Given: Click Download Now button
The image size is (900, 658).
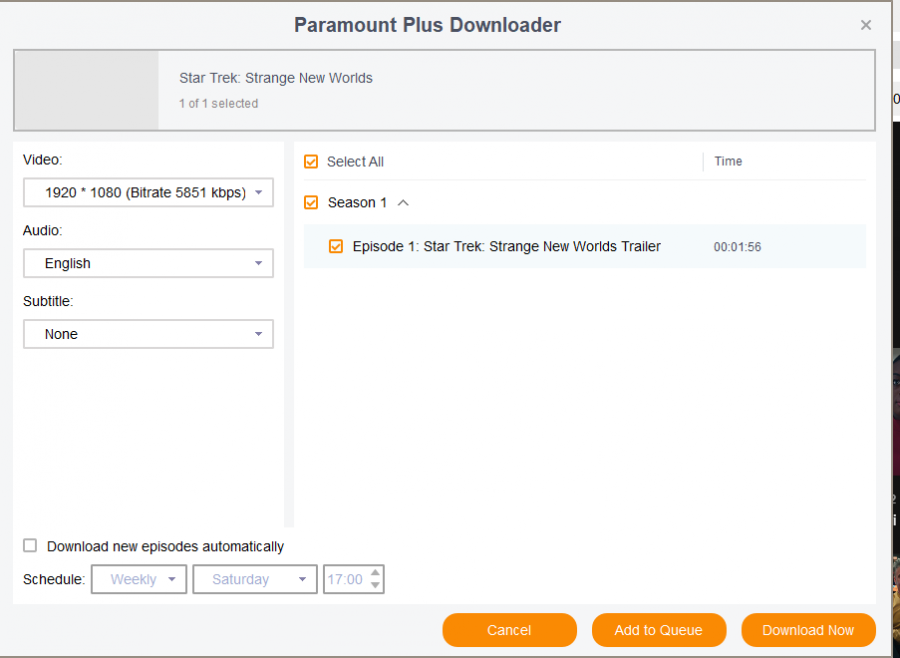Looking at the screenshot, I should tap(808, 630).
